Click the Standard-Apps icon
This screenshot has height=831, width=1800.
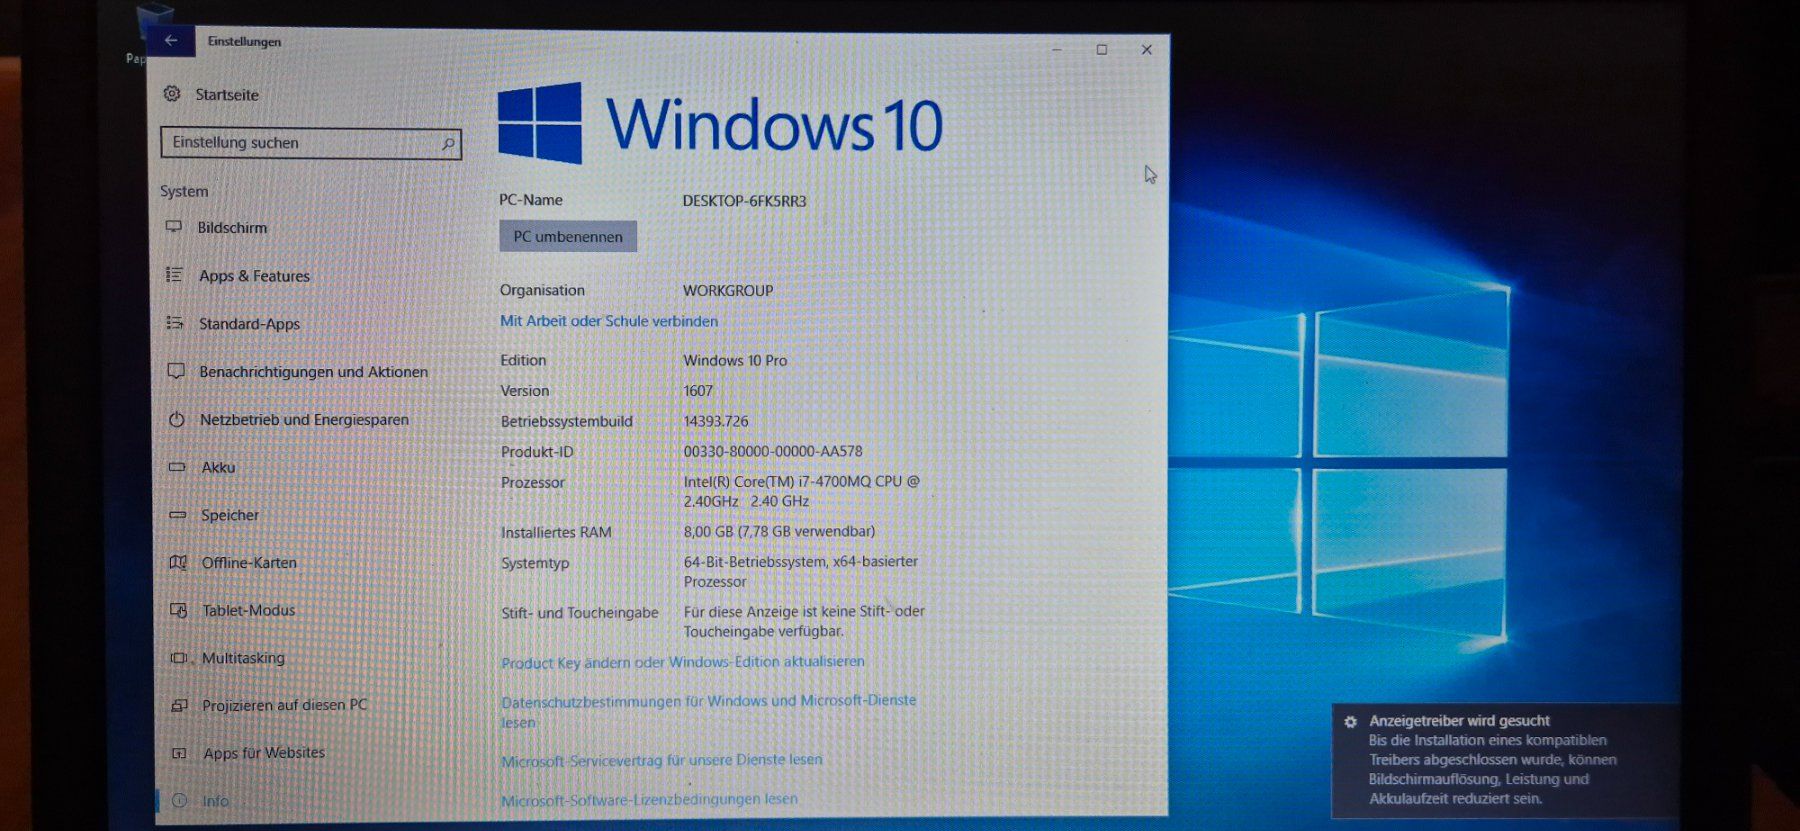point(175,323)
